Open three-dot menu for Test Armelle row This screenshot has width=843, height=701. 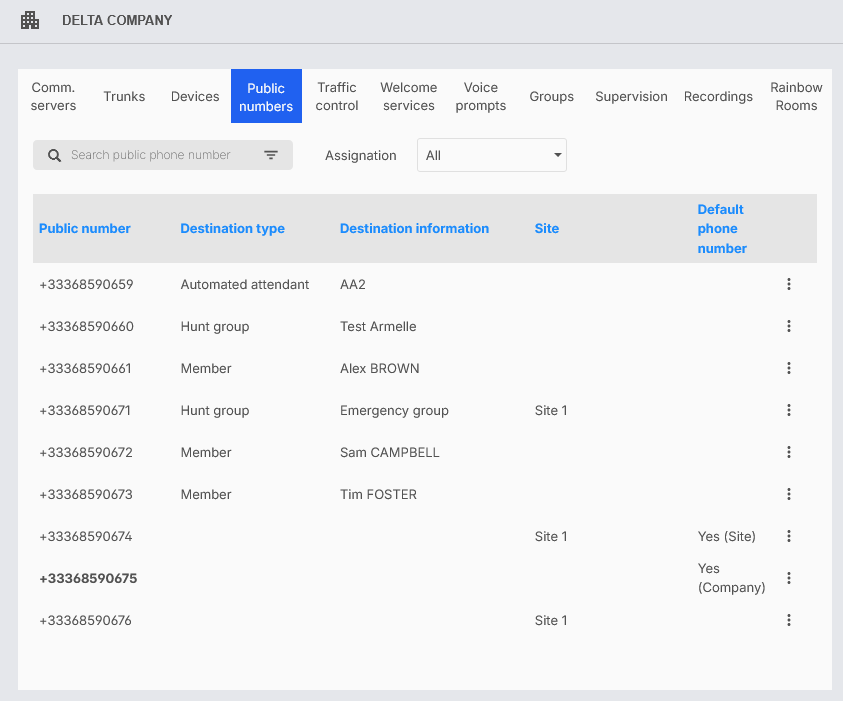[789, 327]
